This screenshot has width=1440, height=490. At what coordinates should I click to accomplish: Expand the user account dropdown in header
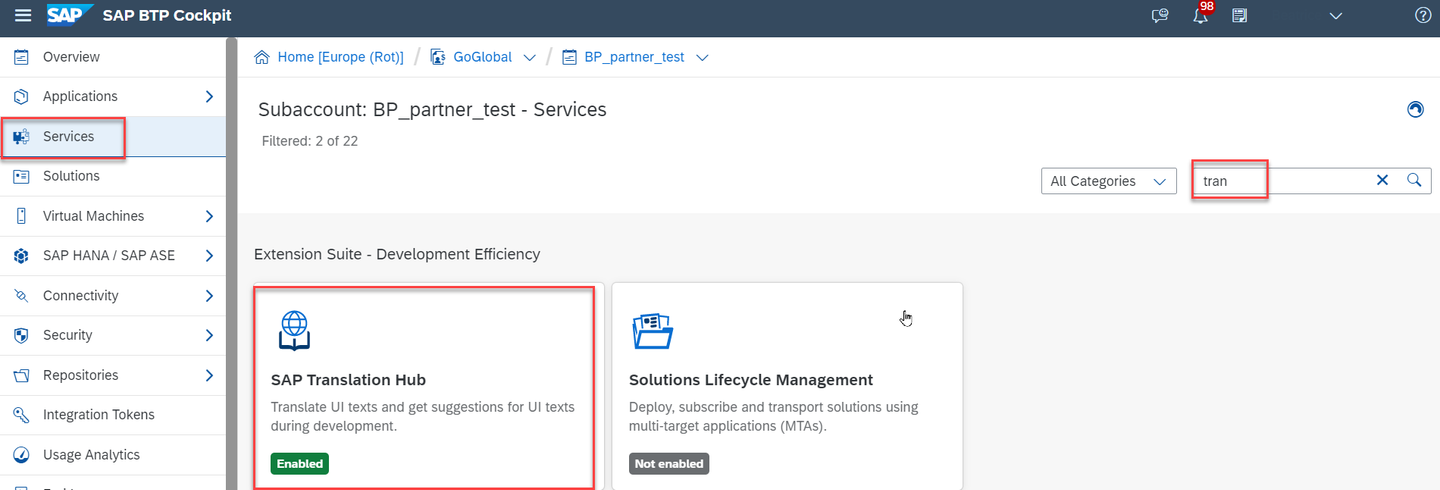[1335, 15]
